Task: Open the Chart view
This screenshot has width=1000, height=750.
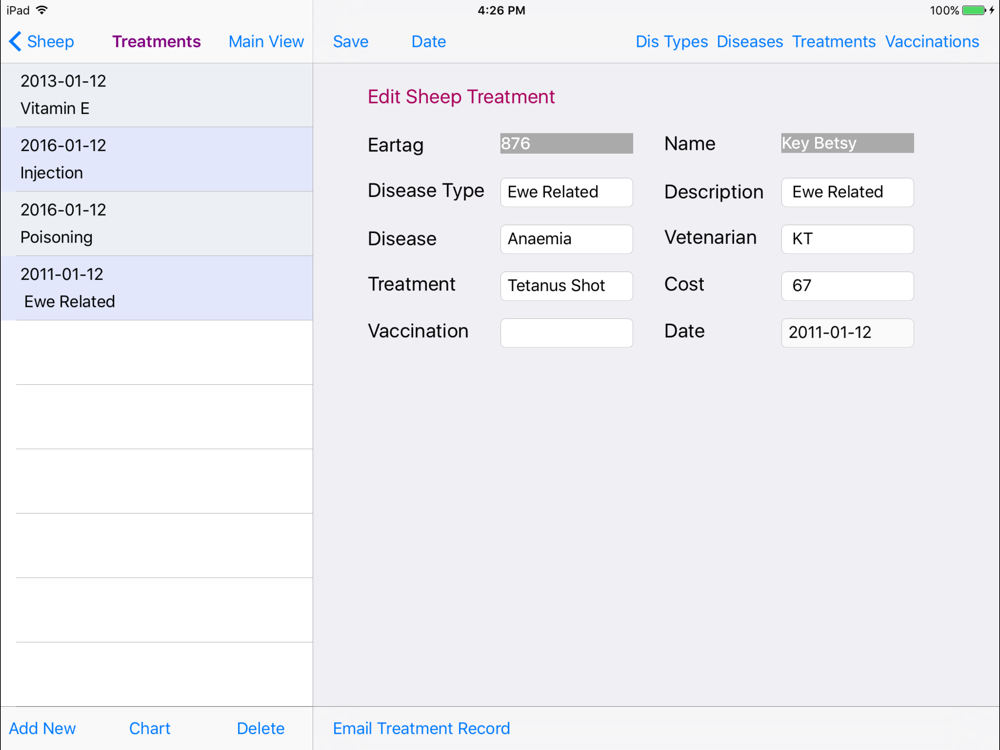Action: (150, 728)
